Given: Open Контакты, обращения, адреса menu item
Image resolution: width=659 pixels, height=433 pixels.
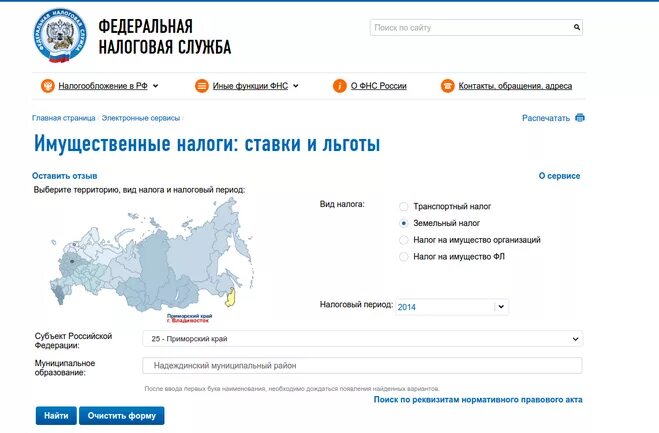Looking at the screenshot, I should [515, 86].
